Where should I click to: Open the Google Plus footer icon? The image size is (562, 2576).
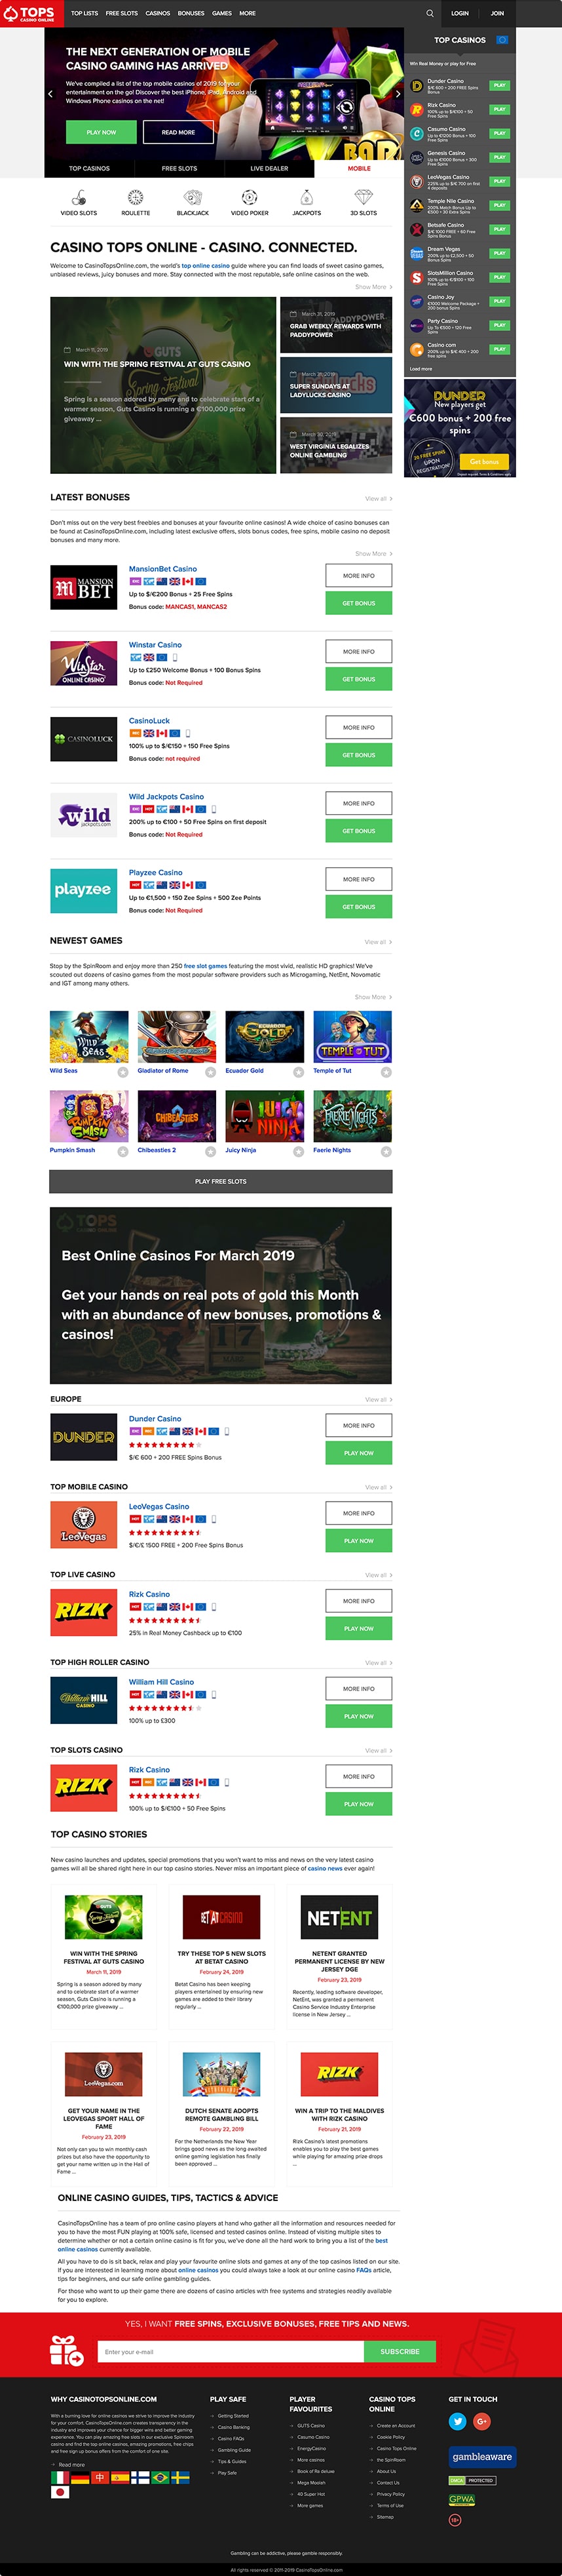482,2421
